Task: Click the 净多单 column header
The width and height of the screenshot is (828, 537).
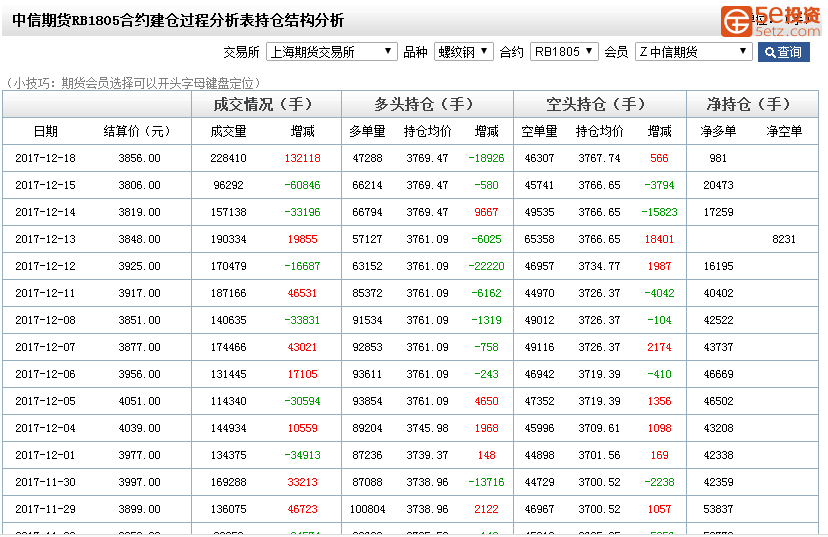Action: [718, 131]
